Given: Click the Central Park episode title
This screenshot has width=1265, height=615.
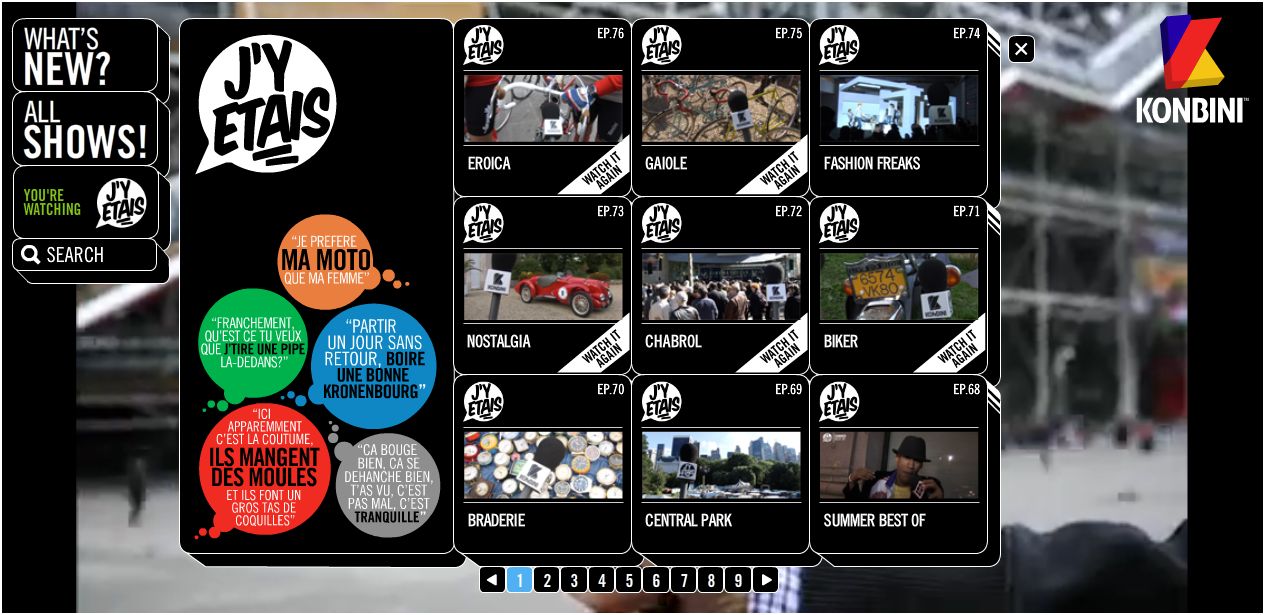Looking at the screenshot, I should (x=688, y=520).
